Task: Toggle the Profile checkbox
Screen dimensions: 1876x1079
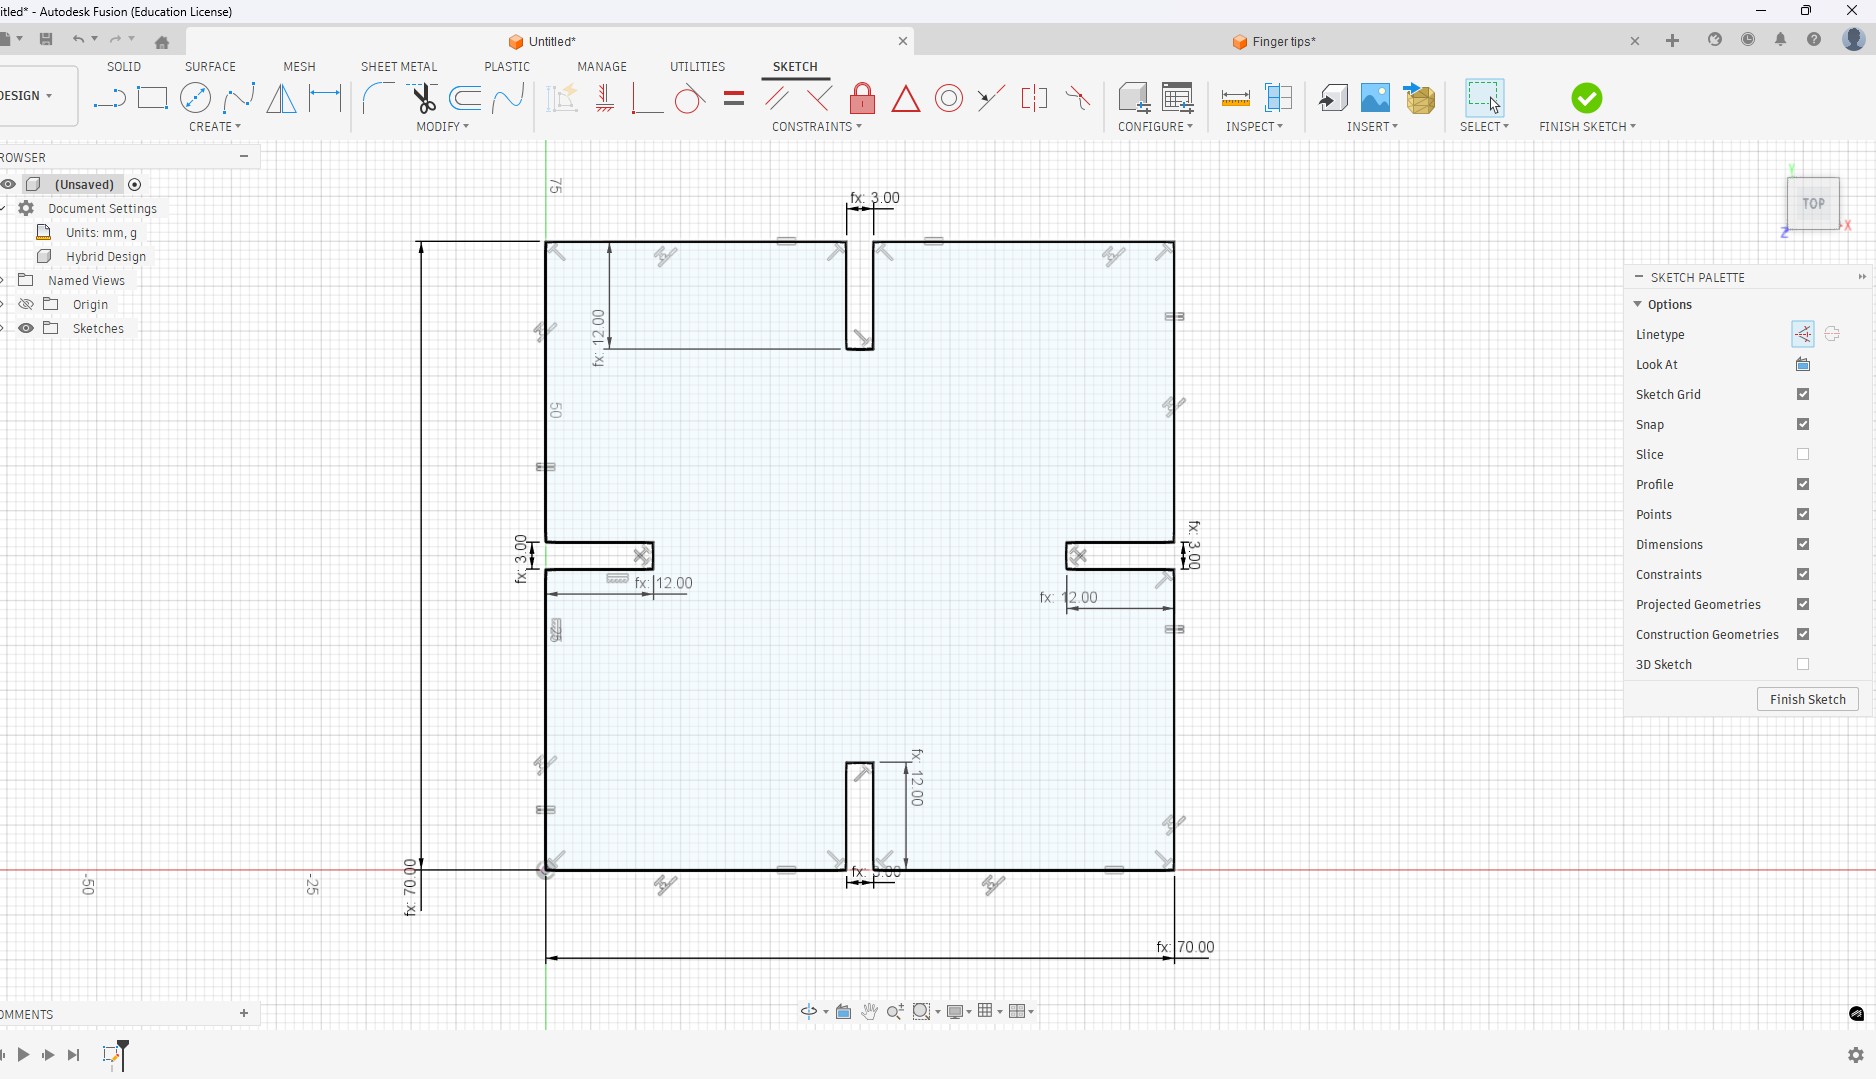Action: click(x=1803, y=484)
